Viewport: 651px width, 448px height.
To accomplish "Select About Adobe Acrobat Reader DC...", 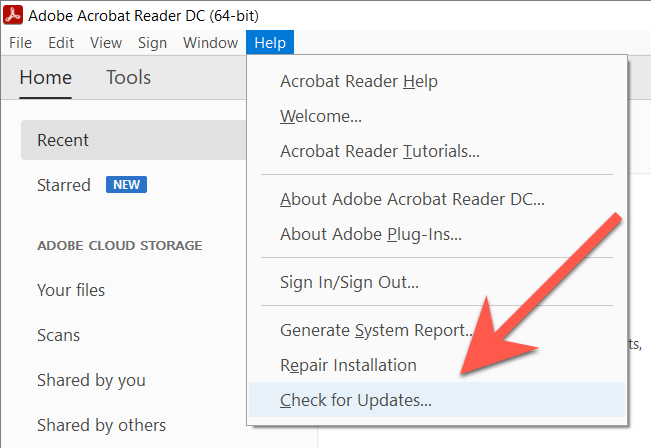I will click(437, 199).
